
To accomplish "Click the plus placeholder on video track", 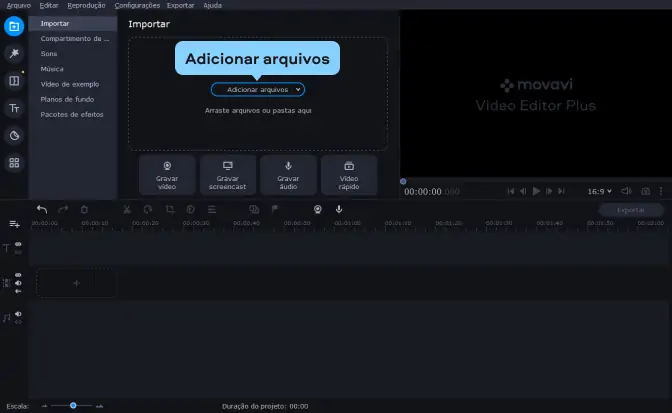I will 76,283.
